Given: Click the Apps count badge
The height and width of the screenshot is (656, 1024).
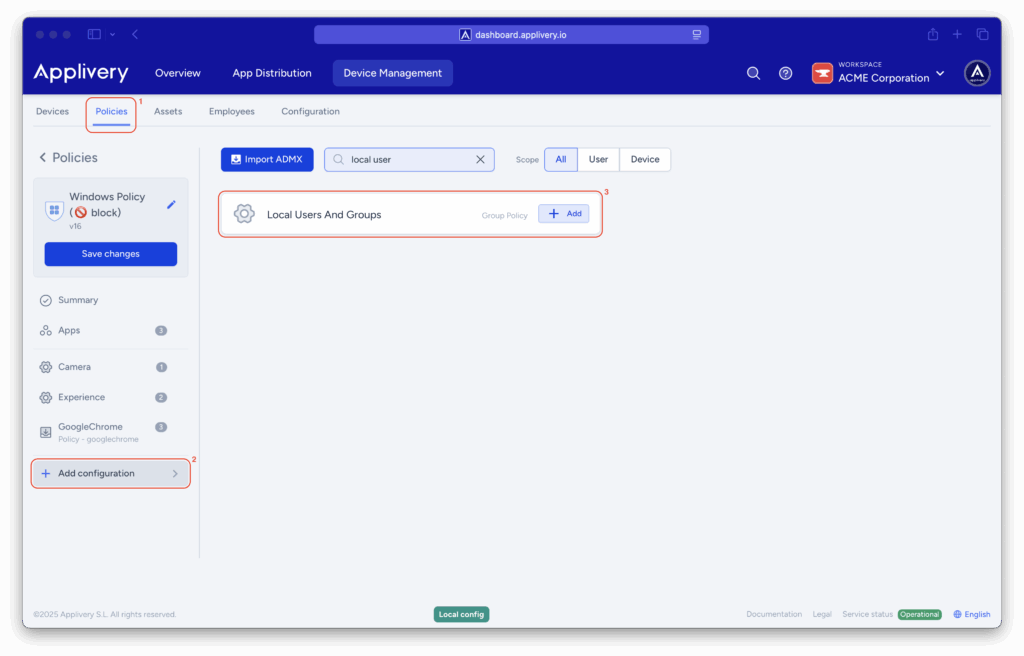Looking at the screenshot, I should [x=161, y=331].
